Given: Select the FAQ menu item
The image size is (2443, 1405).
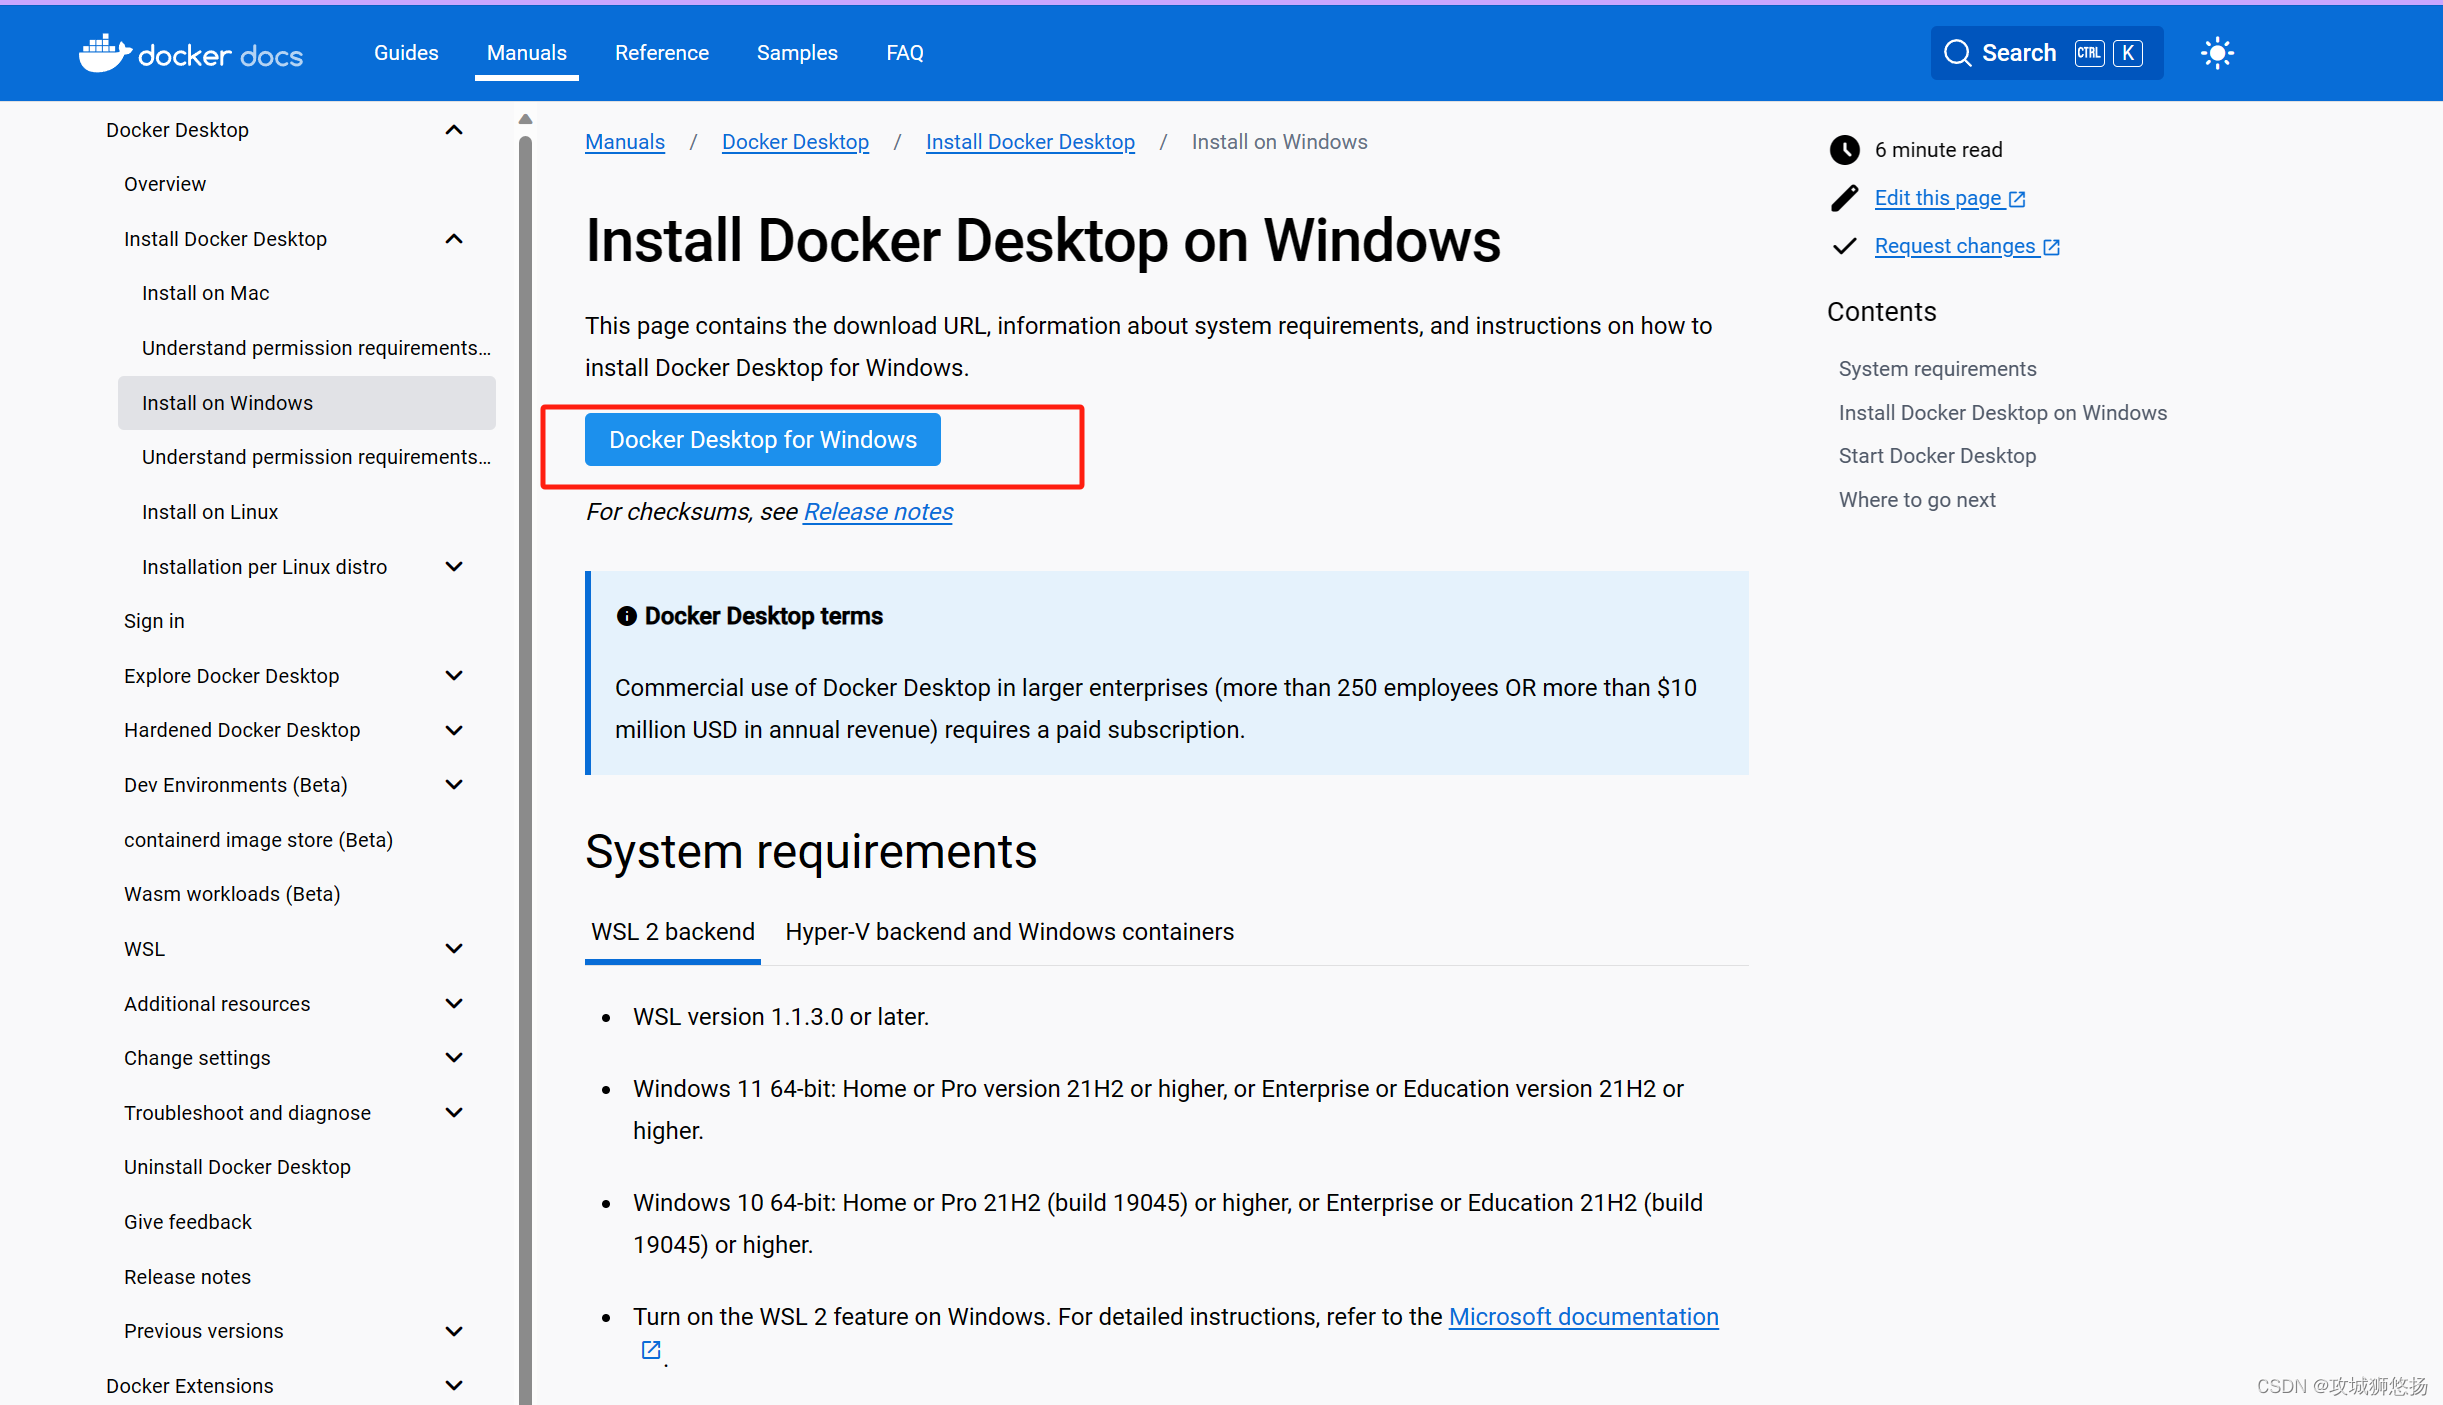Looking at the screenshot, I should coord(904,52).
